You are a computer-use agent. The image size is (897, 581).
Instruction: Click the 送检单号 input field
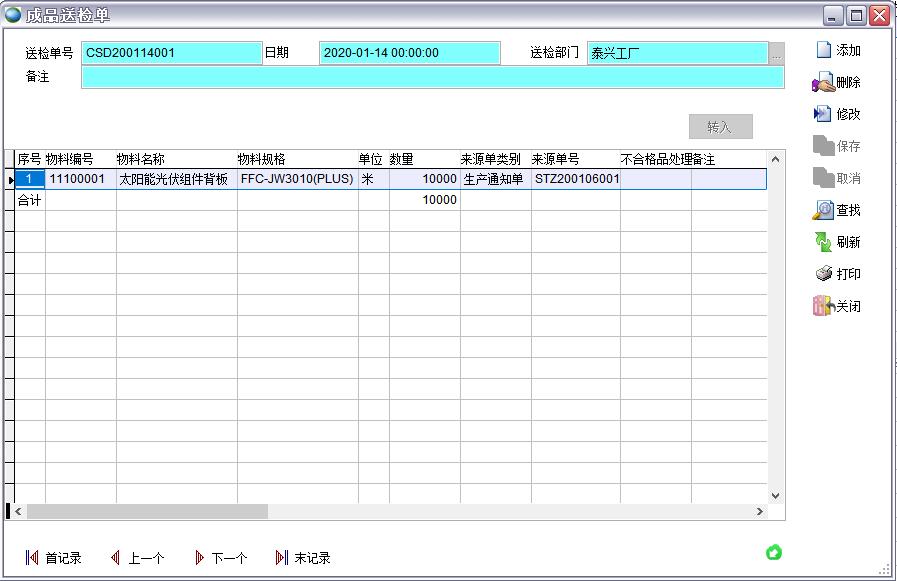(171, 54)
